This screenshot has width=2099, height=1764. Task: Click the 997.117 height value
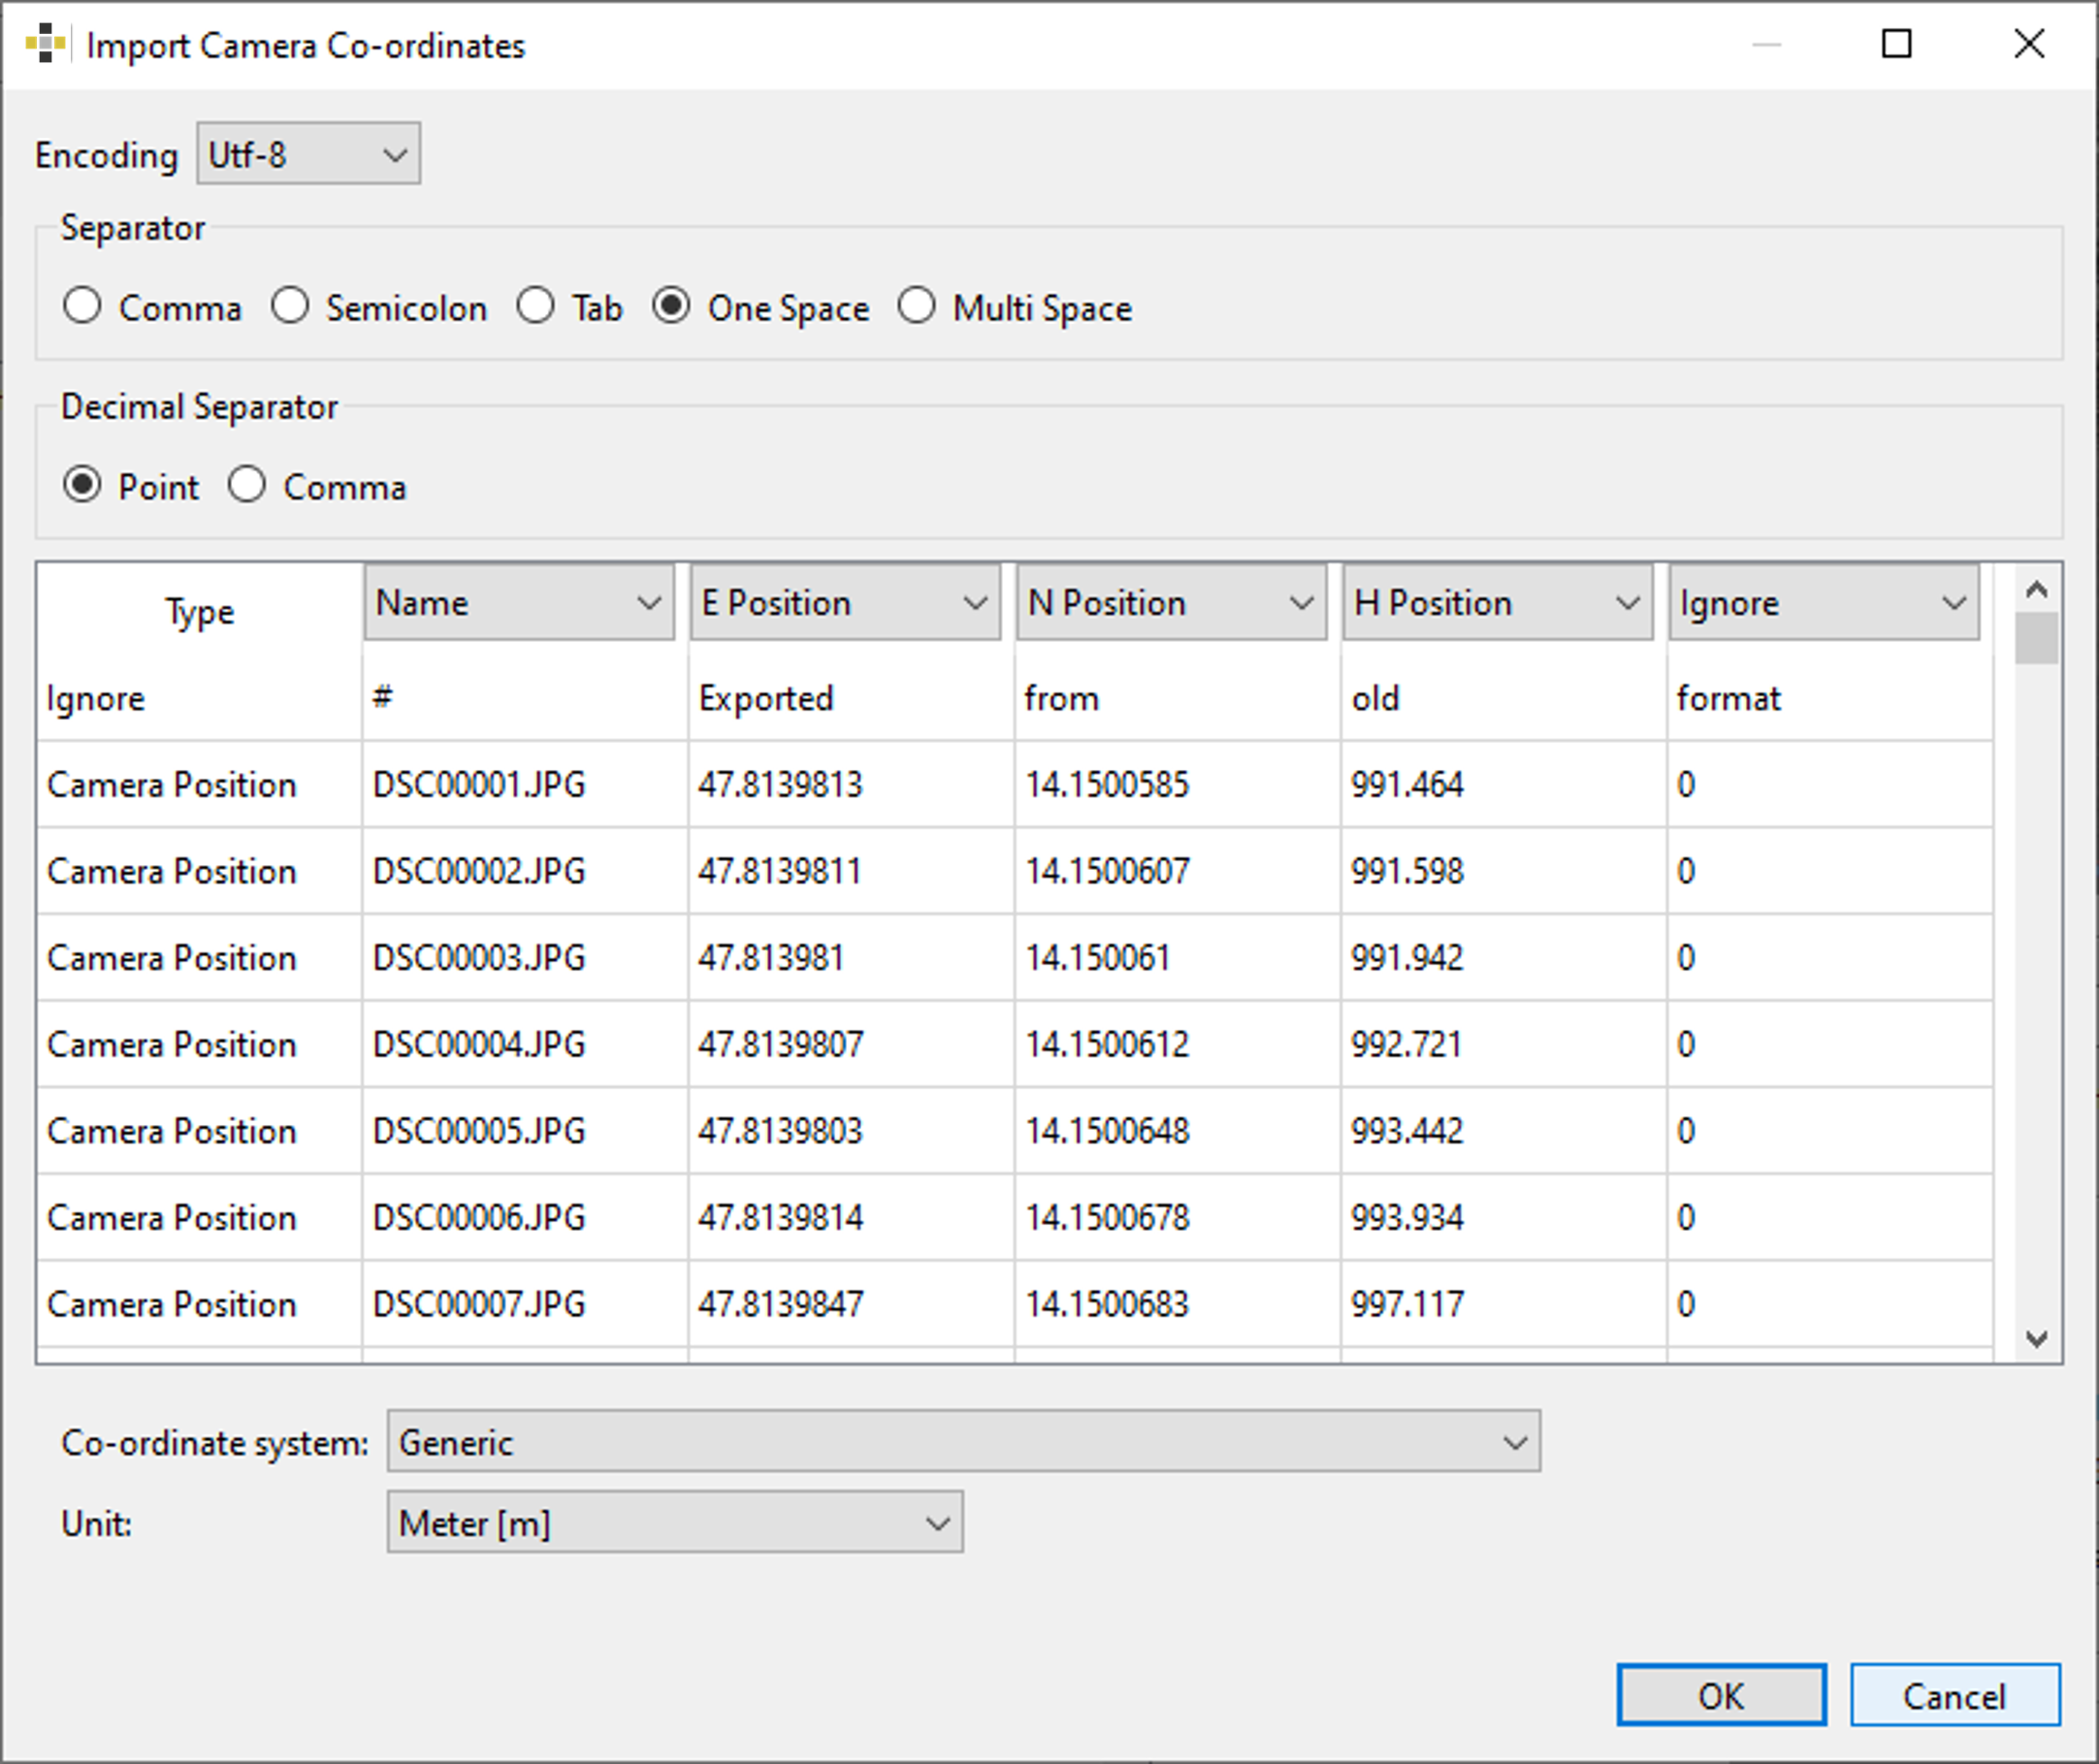1503,1304
